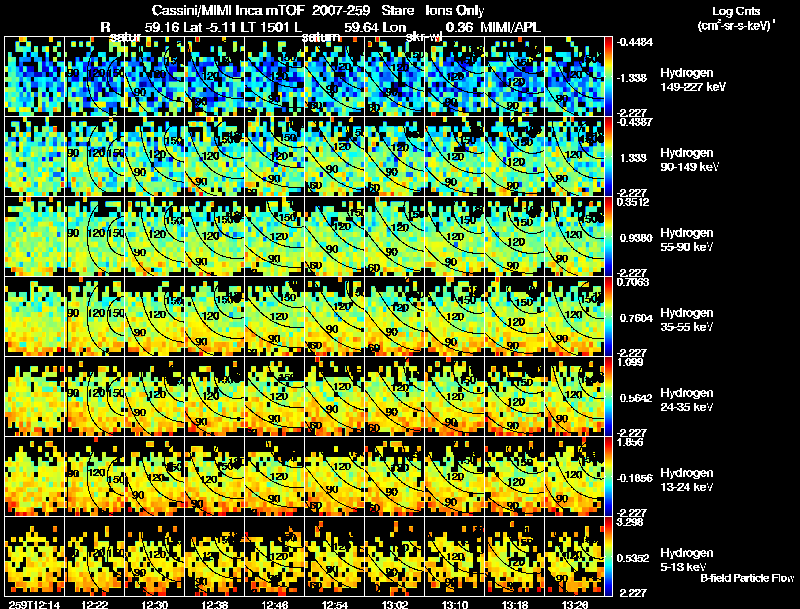Click the 'Hydrogen 5-13 keV' row label
This screenshot has height=609, width=800.
[687, 560]
